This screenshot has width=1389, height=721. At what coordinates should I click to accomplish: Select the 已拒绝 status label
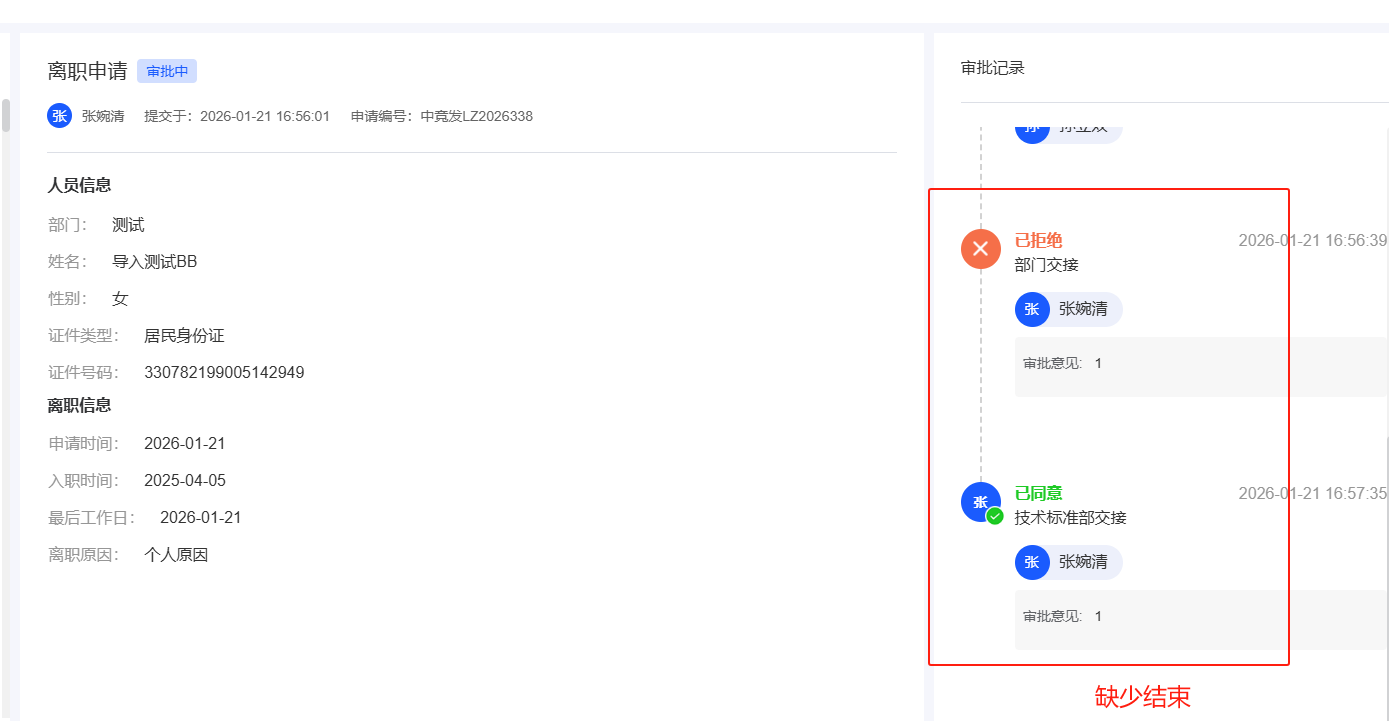(x=1038, y=240)
